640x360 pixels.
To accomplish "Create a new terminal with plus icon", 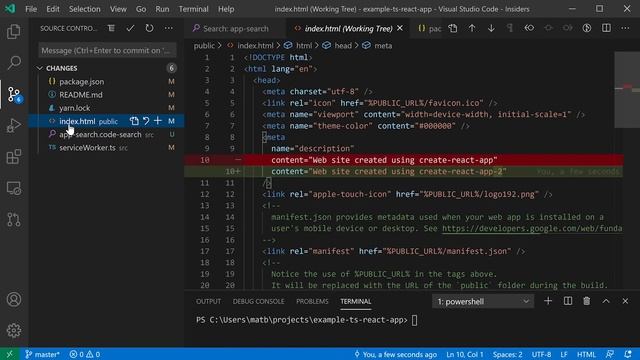I will tap(548, 301).
